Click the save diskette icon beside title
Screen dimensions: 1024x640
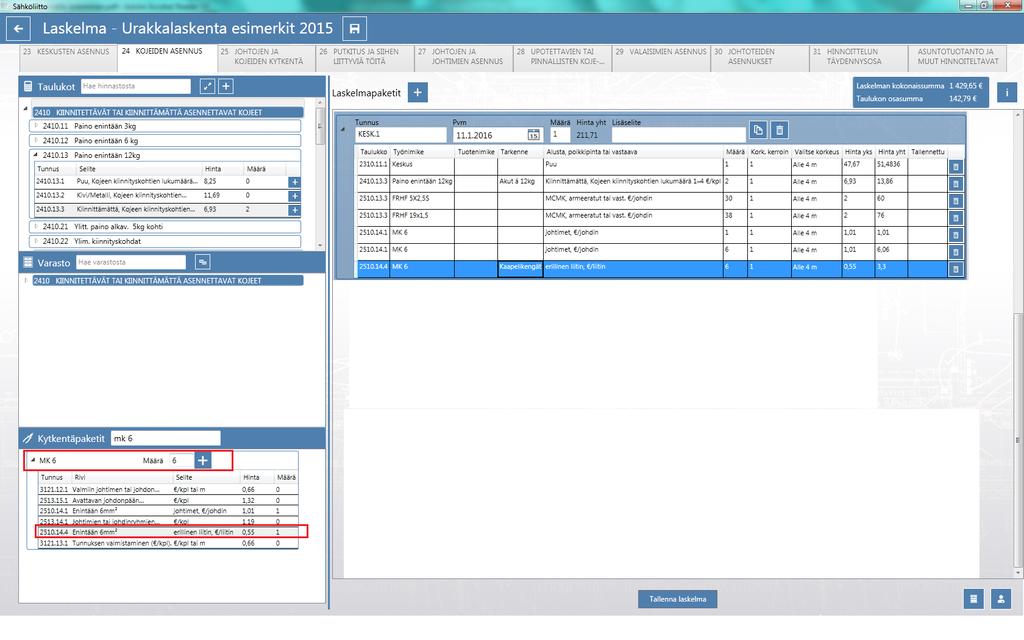click(355, 29)
